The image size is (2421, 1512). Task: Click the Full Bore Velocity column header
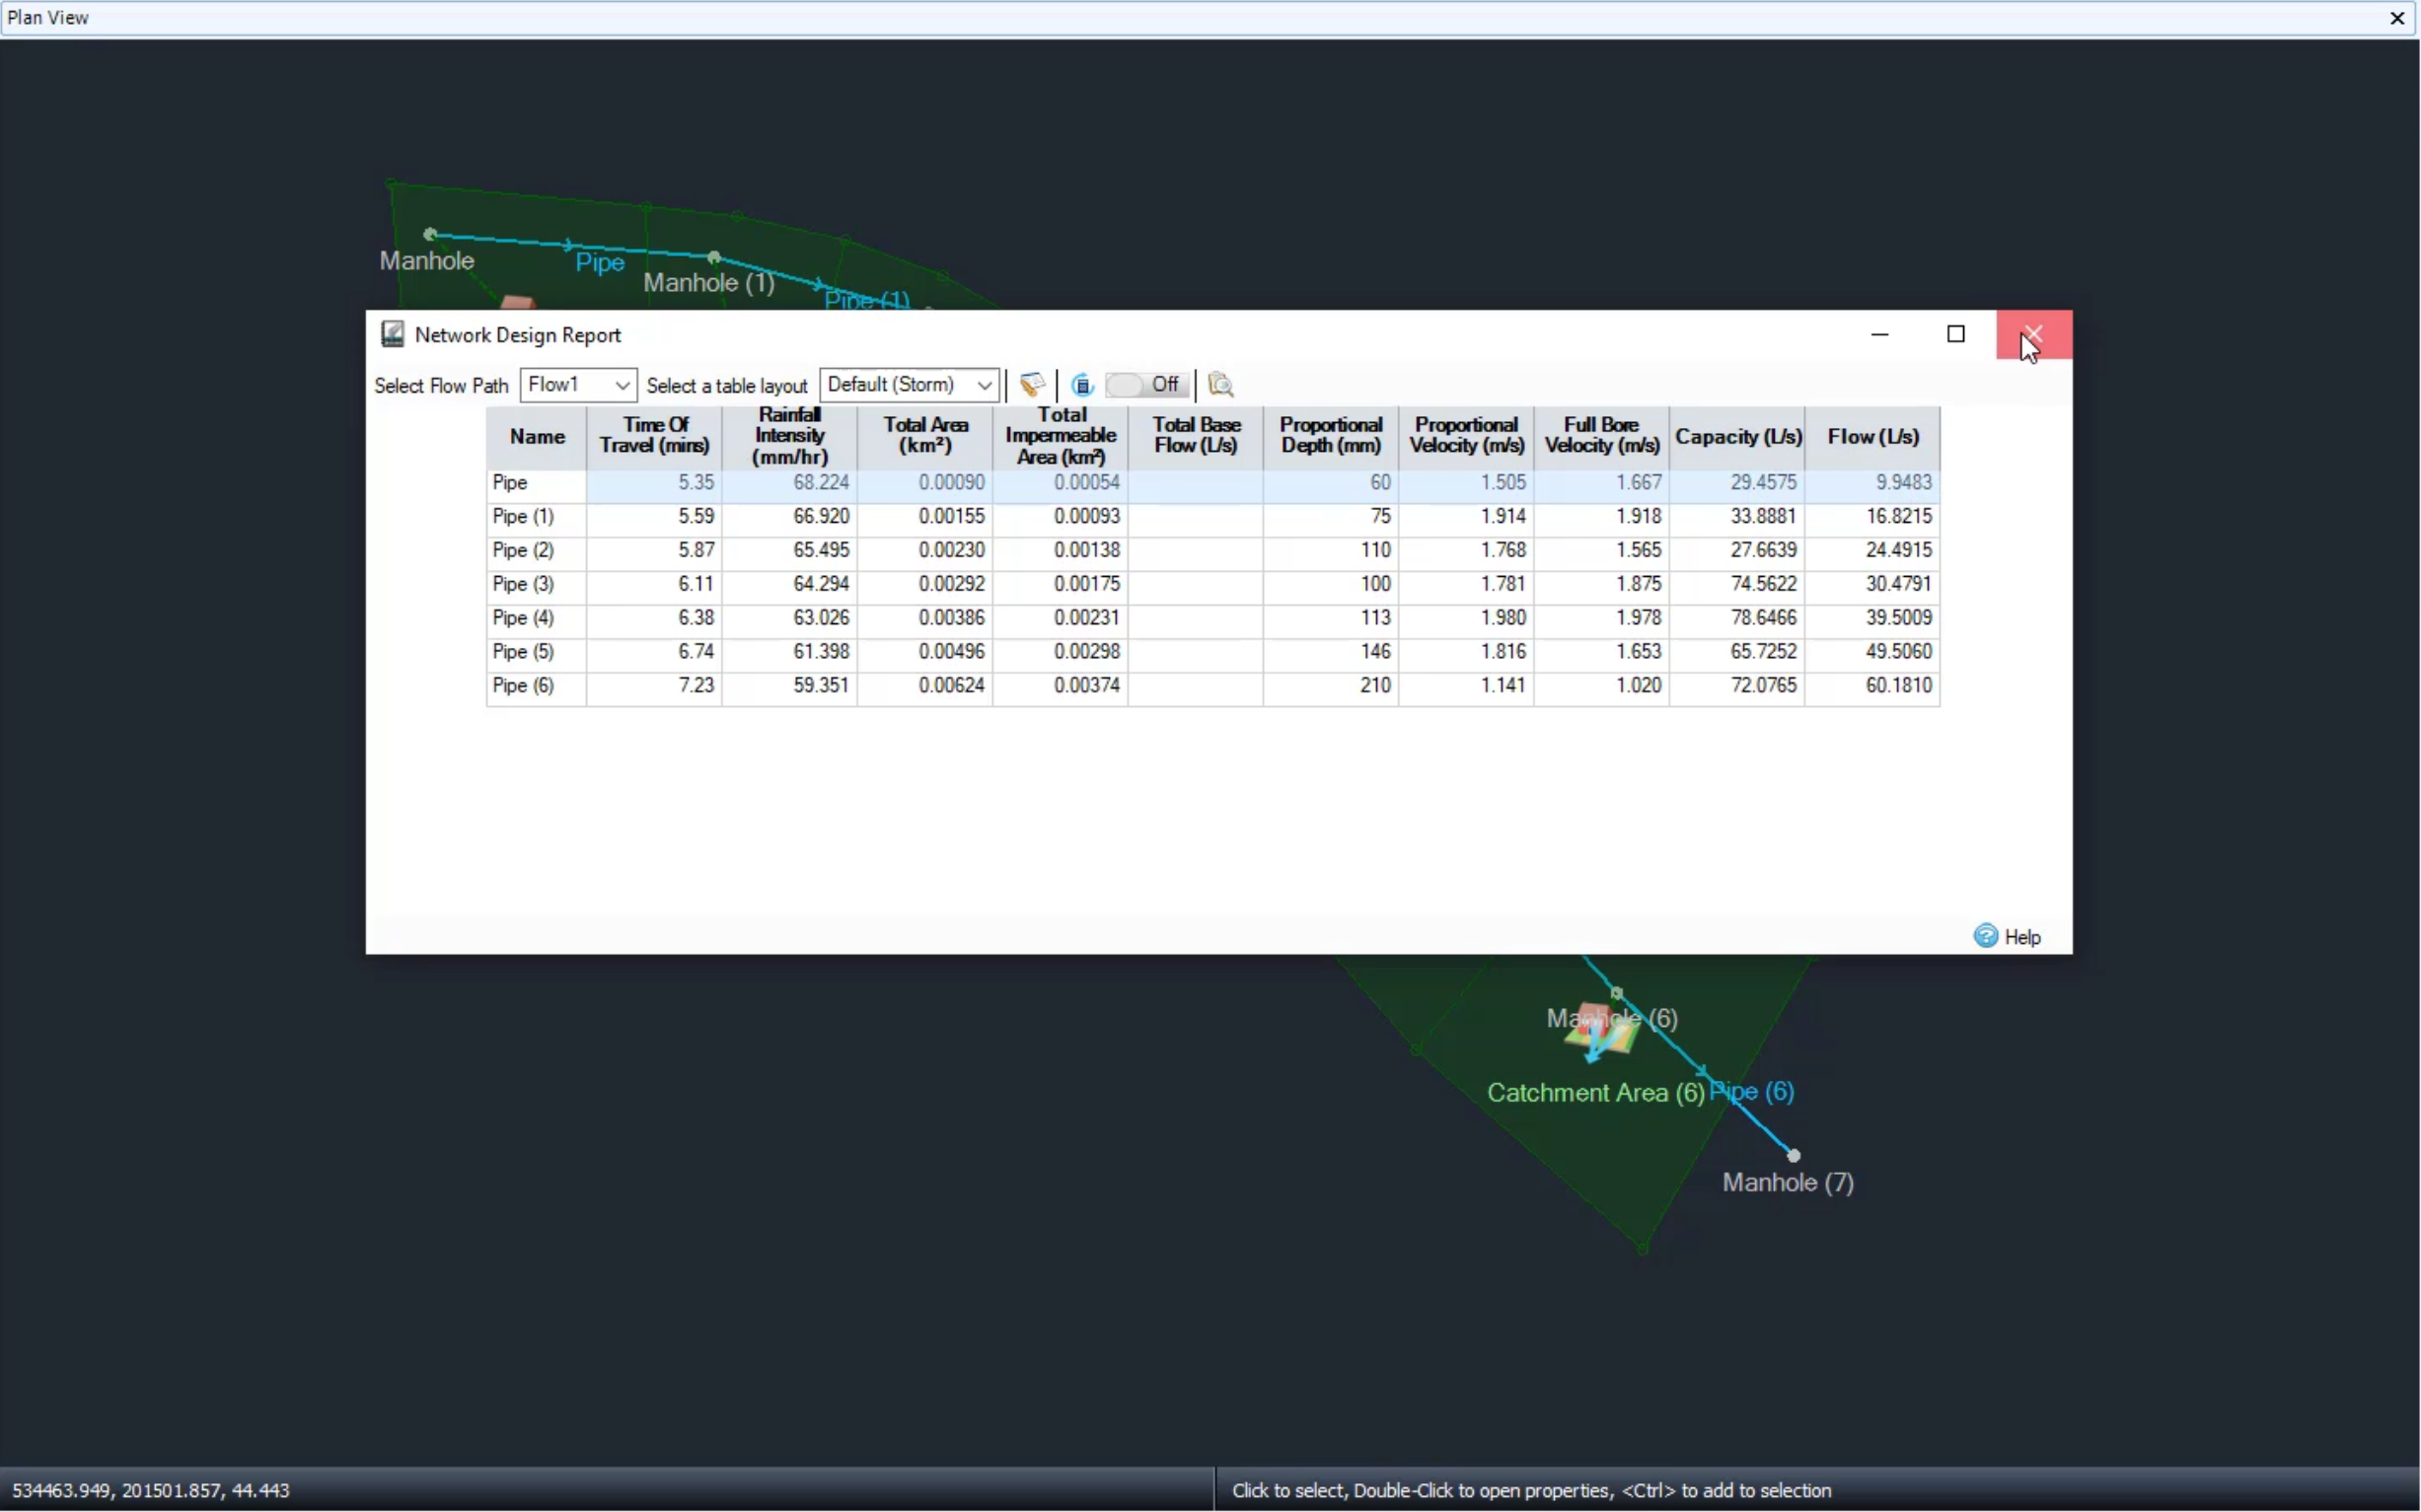tap(1602, 437)
